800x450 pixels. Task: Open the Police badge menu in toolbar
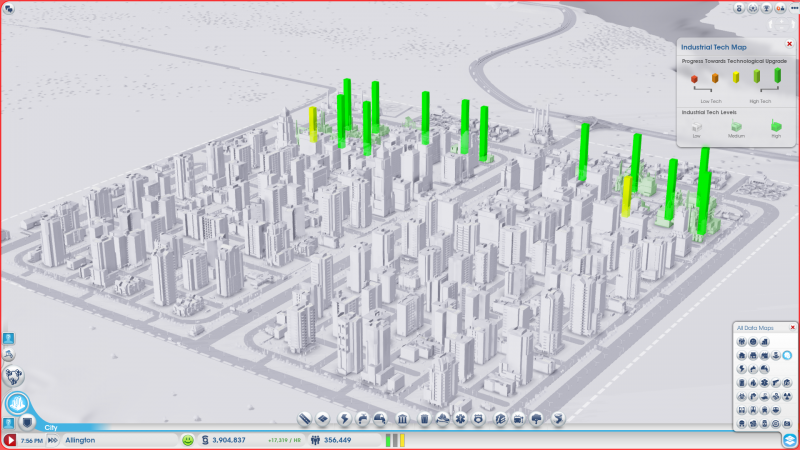point(479,419)
